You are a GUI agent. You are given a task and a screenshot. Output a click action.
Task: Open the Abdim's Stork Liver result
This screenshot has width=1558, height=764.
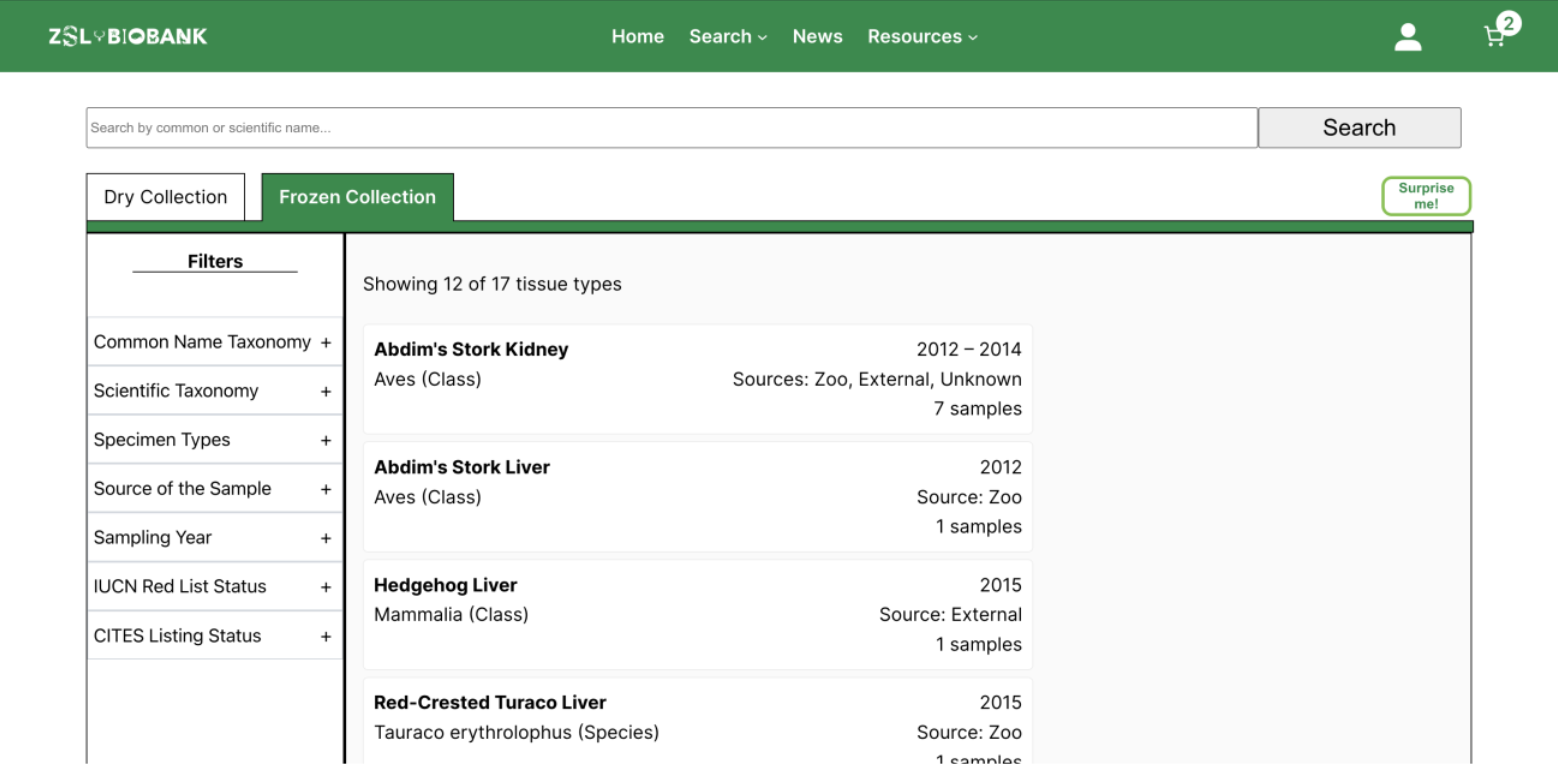[x=698, y=497]
